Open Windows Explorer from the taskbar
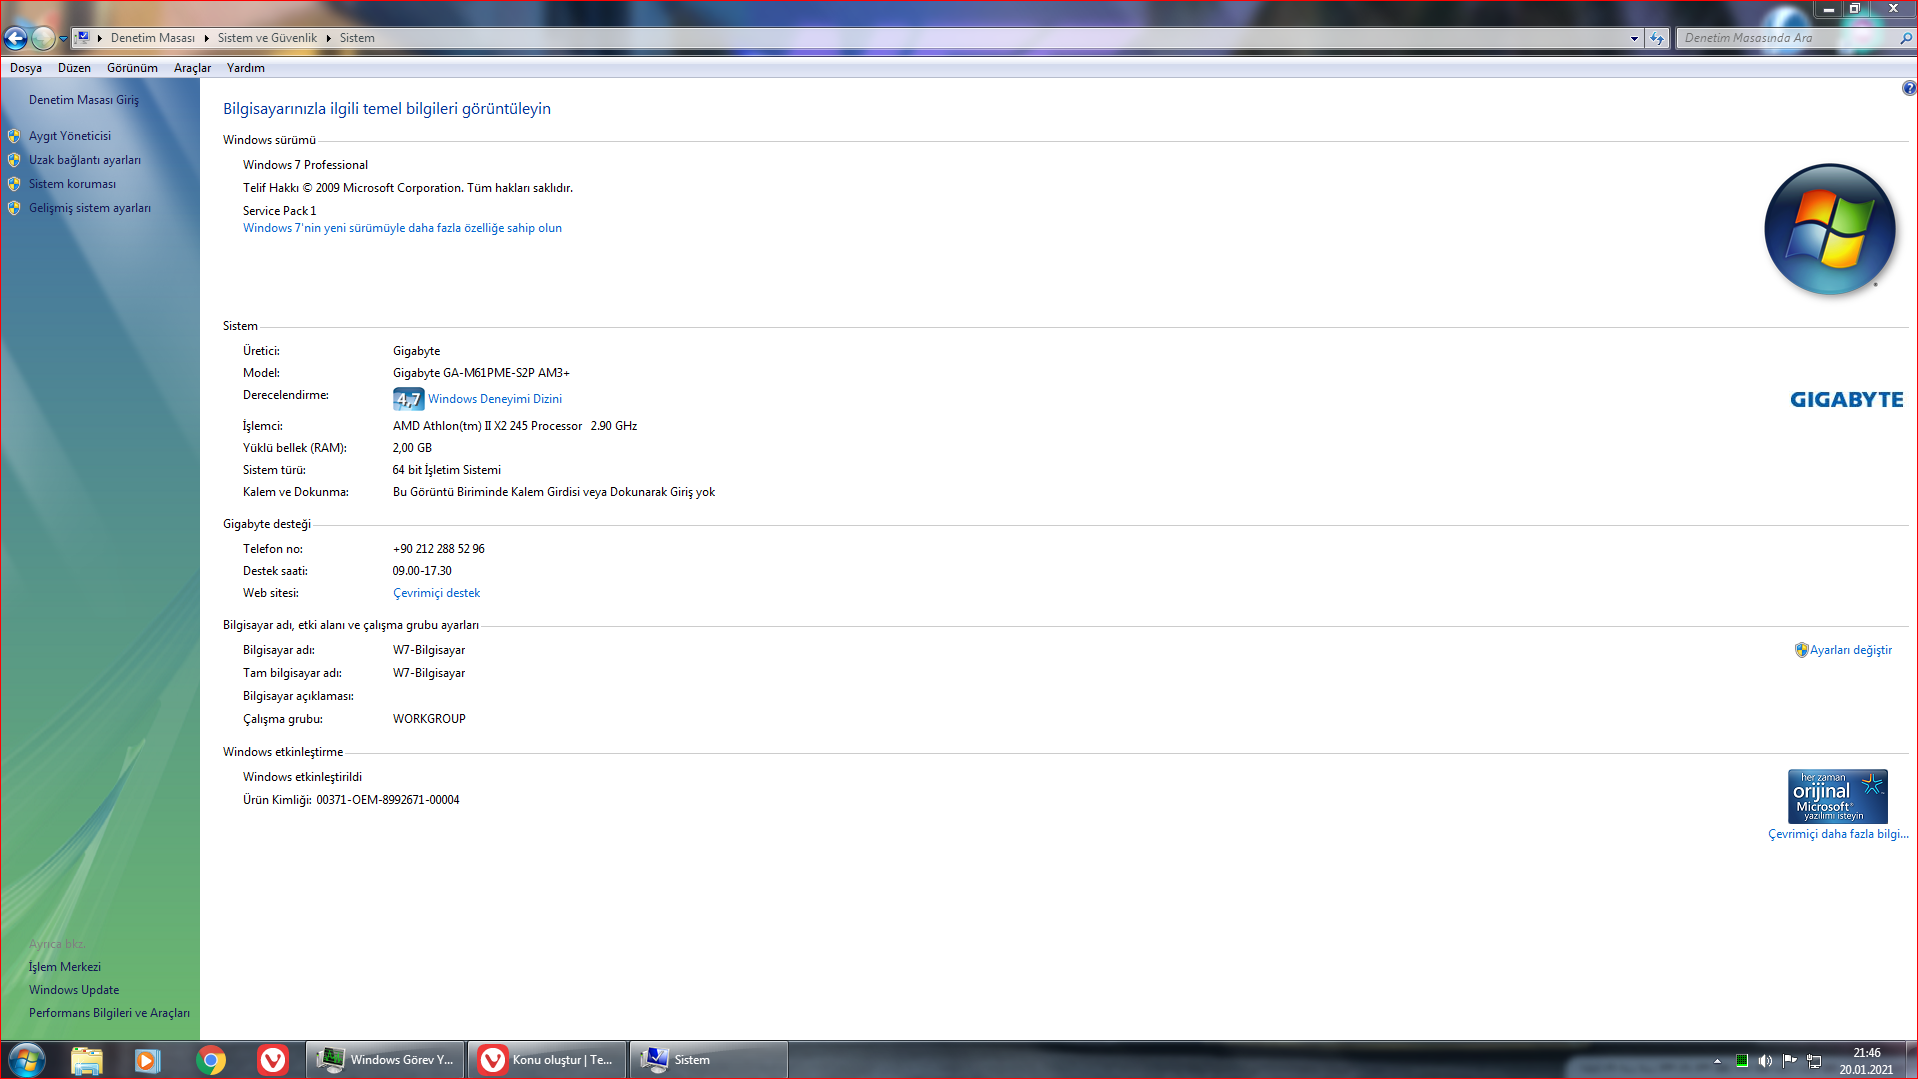 tap(87, 1060)
